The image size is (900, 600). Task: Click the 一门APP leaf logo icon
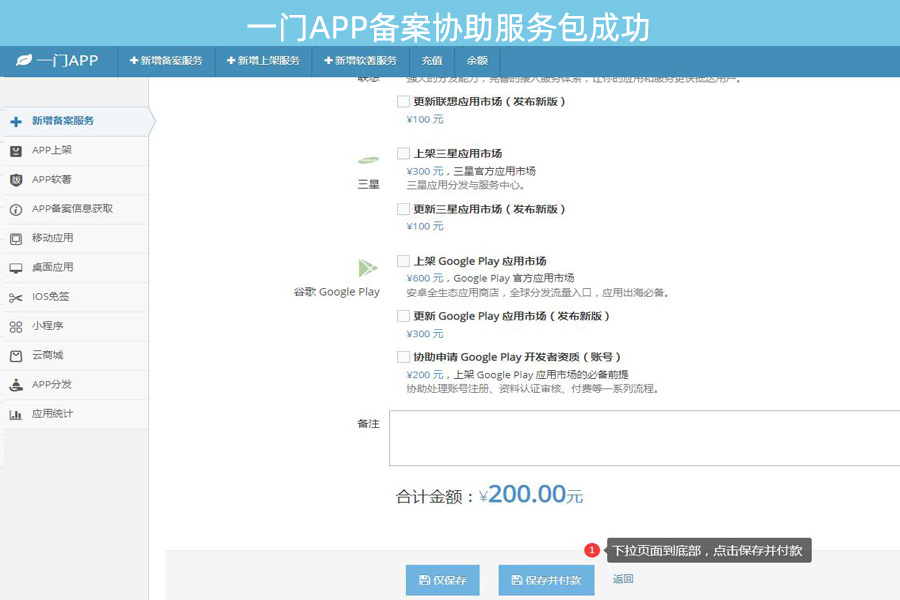[24, 60]
